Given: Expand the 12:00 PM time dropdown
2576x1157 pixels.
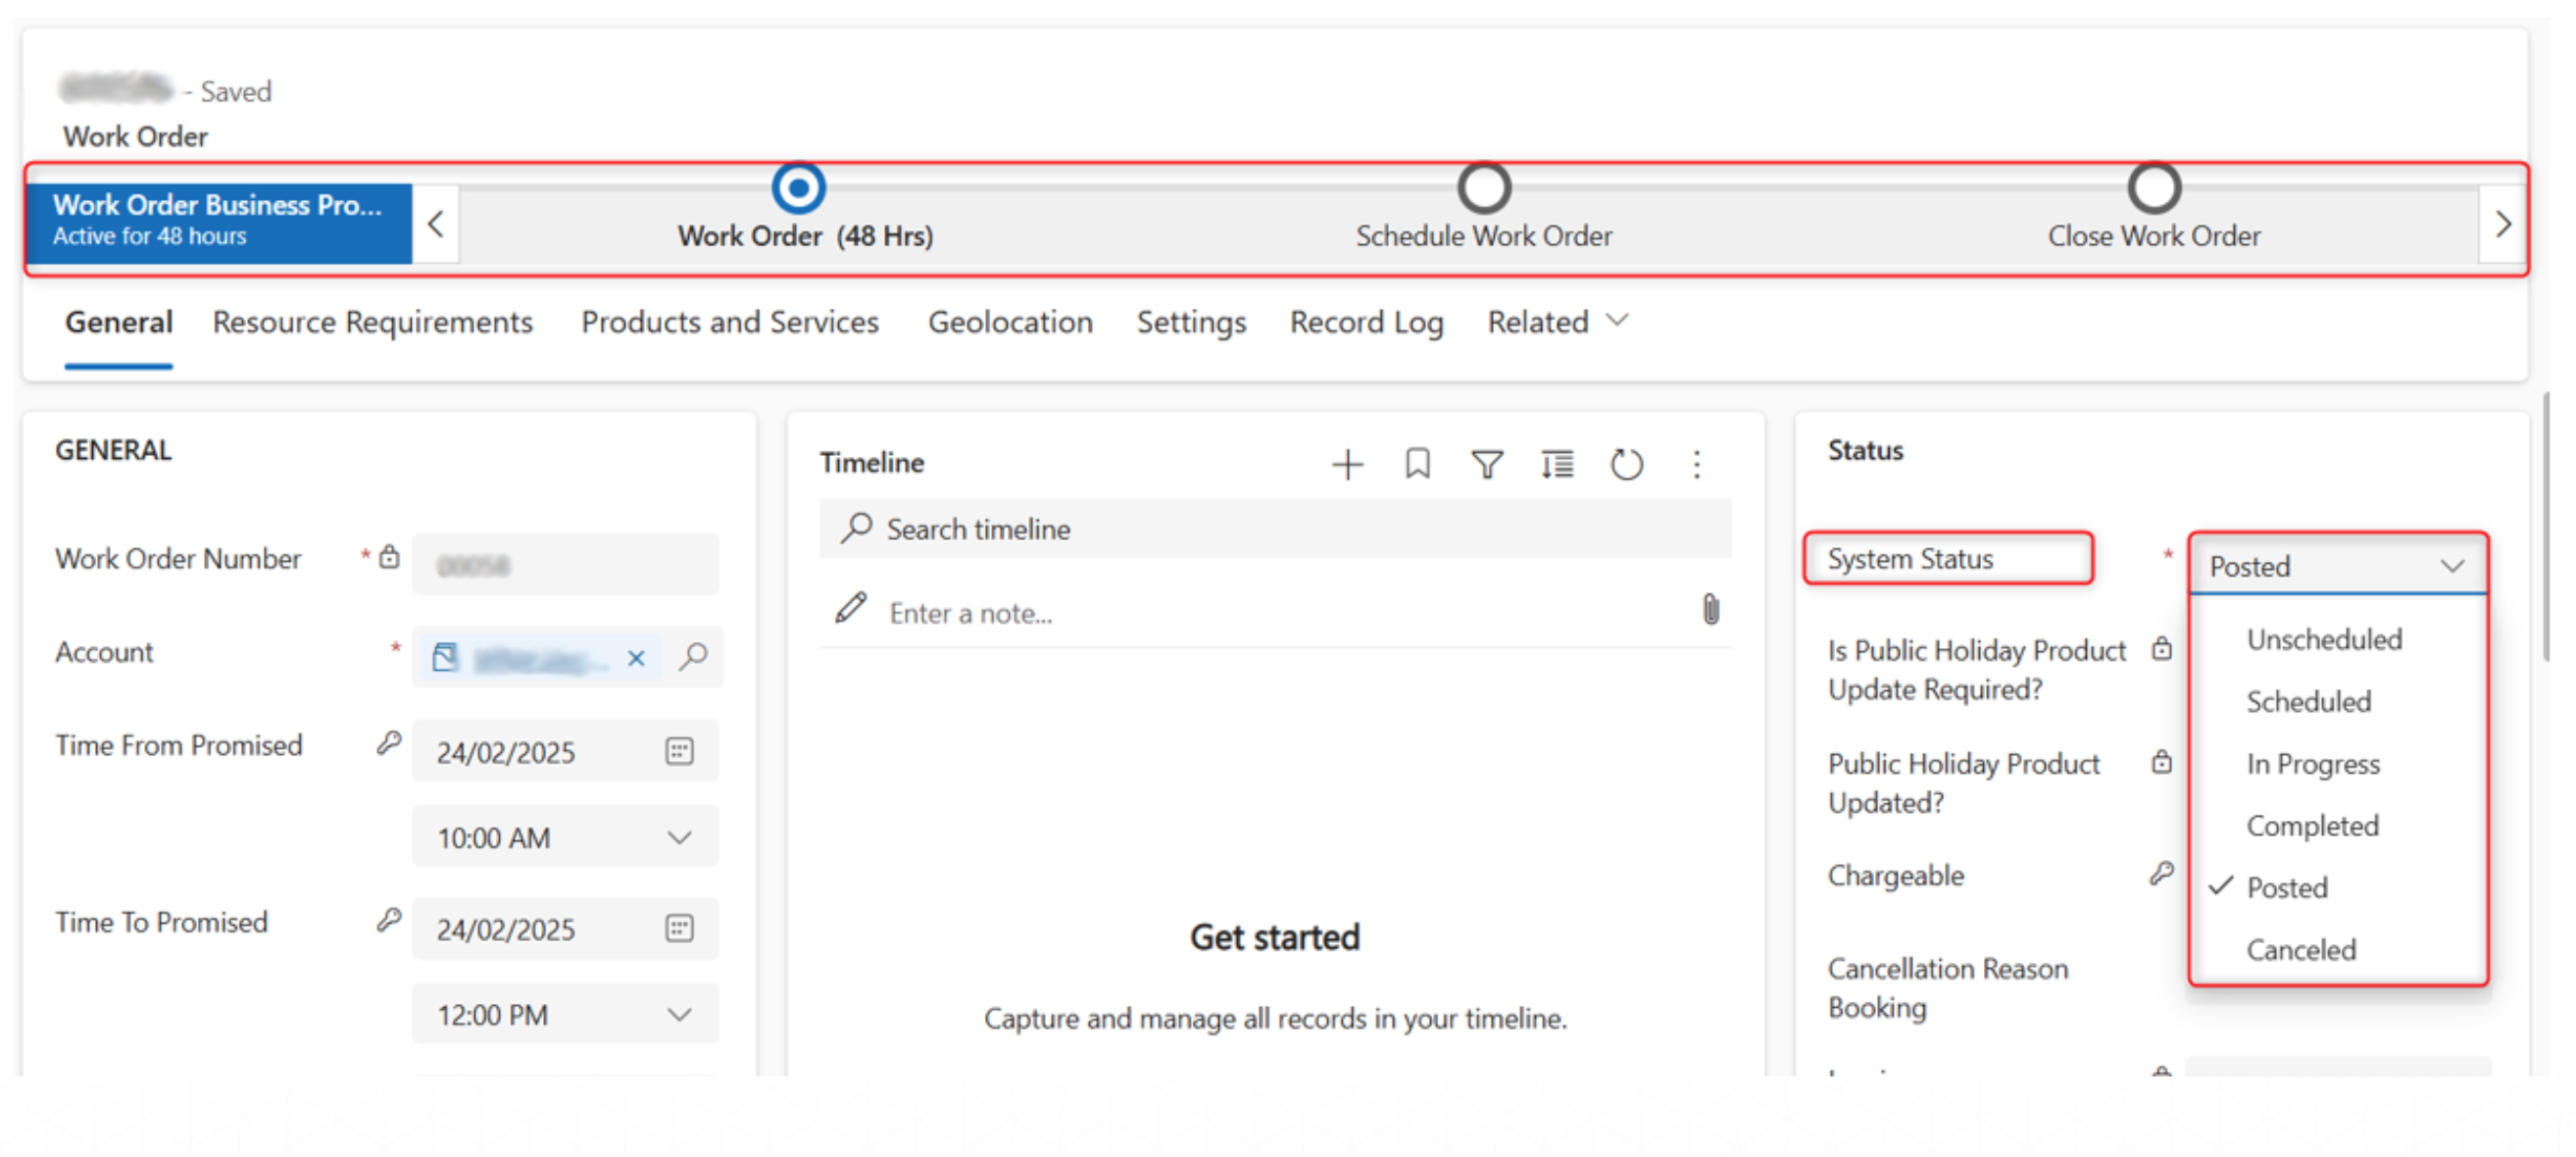Looking at the screenshot, I should tap(679, 1014).
